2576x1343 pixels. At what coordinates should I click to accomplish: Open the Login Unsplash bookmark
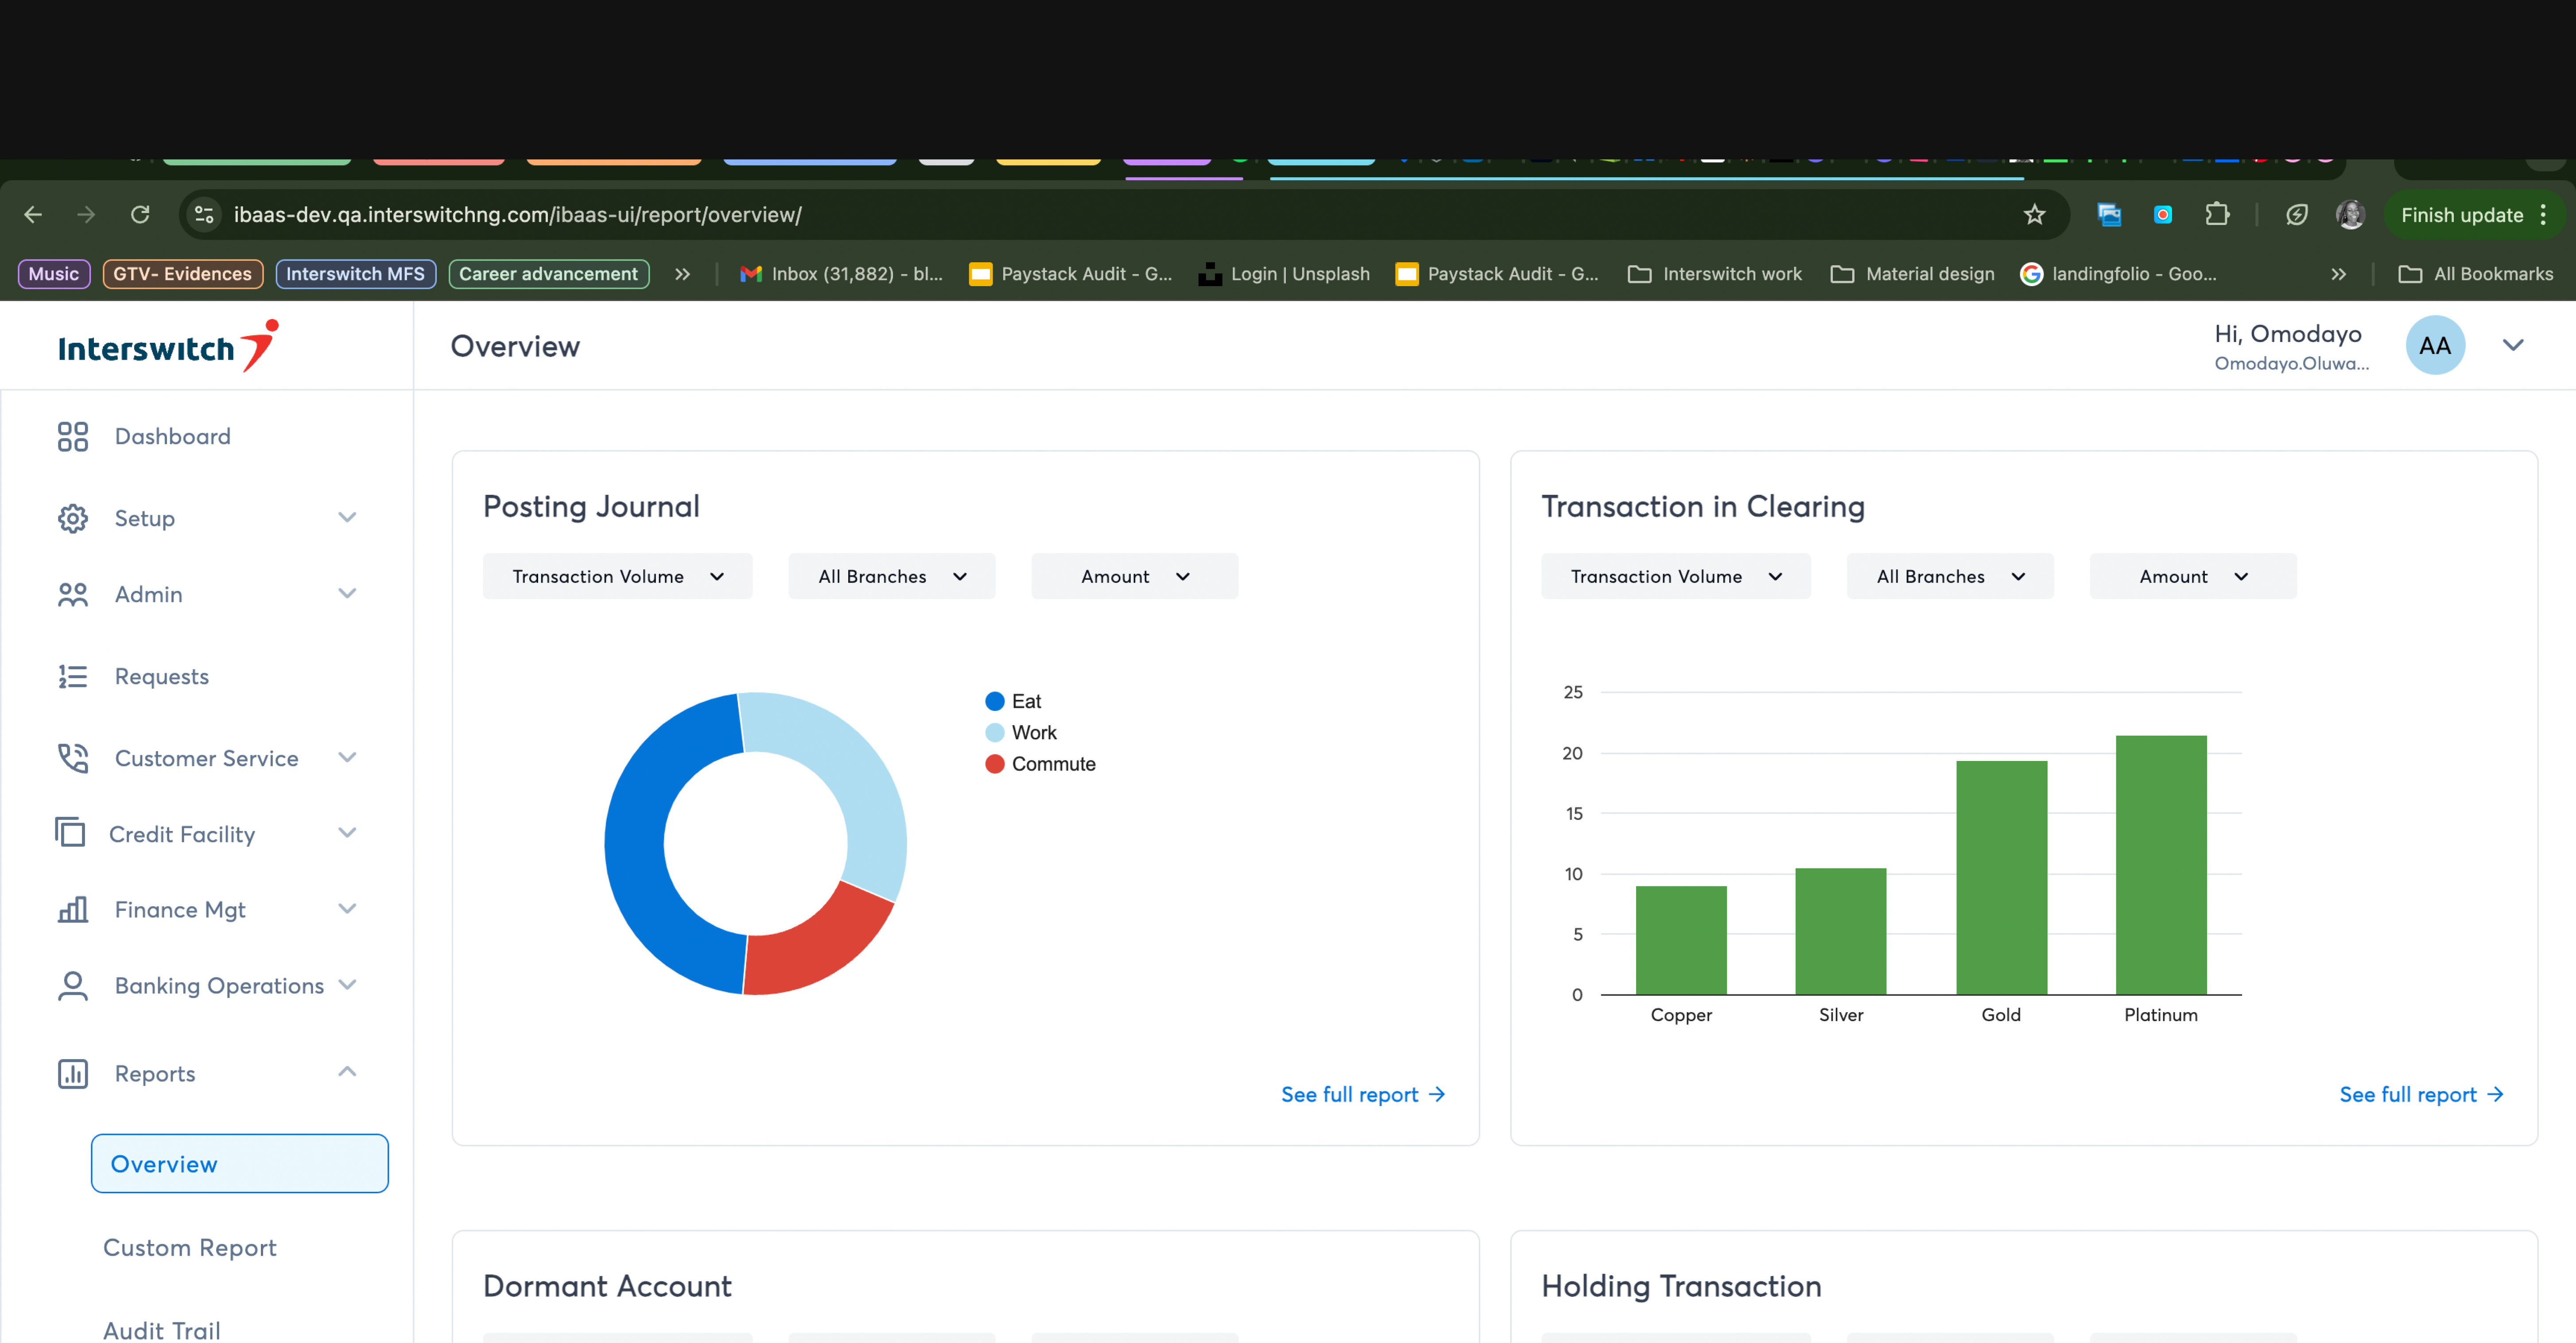1284,274
